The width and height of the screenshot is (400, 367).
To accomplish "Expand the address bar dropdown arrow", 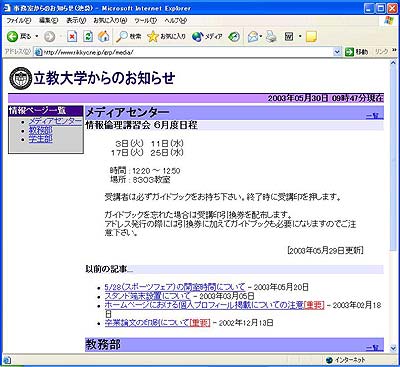I will (337, 52).
